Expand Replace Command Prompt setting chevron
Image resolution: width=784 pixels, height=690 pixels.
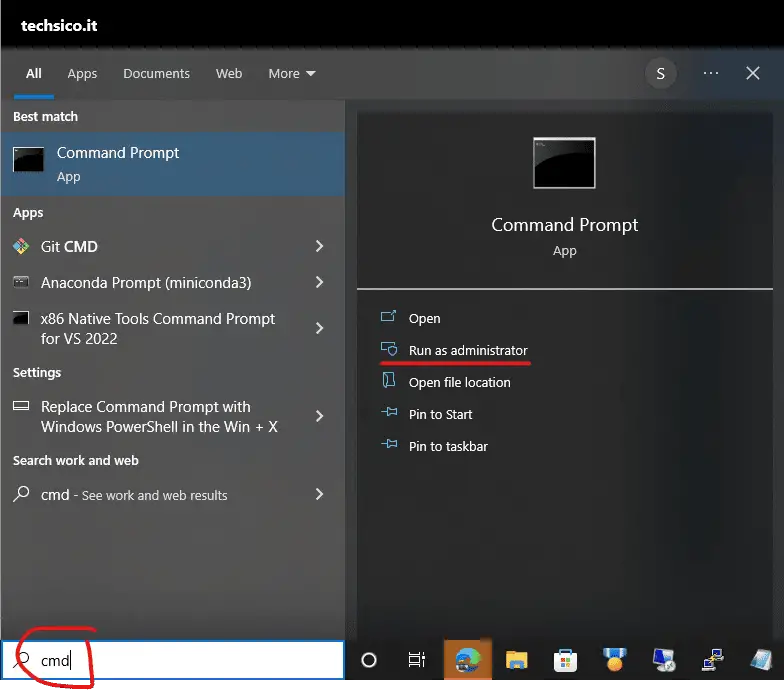click(x=320, y=416)
